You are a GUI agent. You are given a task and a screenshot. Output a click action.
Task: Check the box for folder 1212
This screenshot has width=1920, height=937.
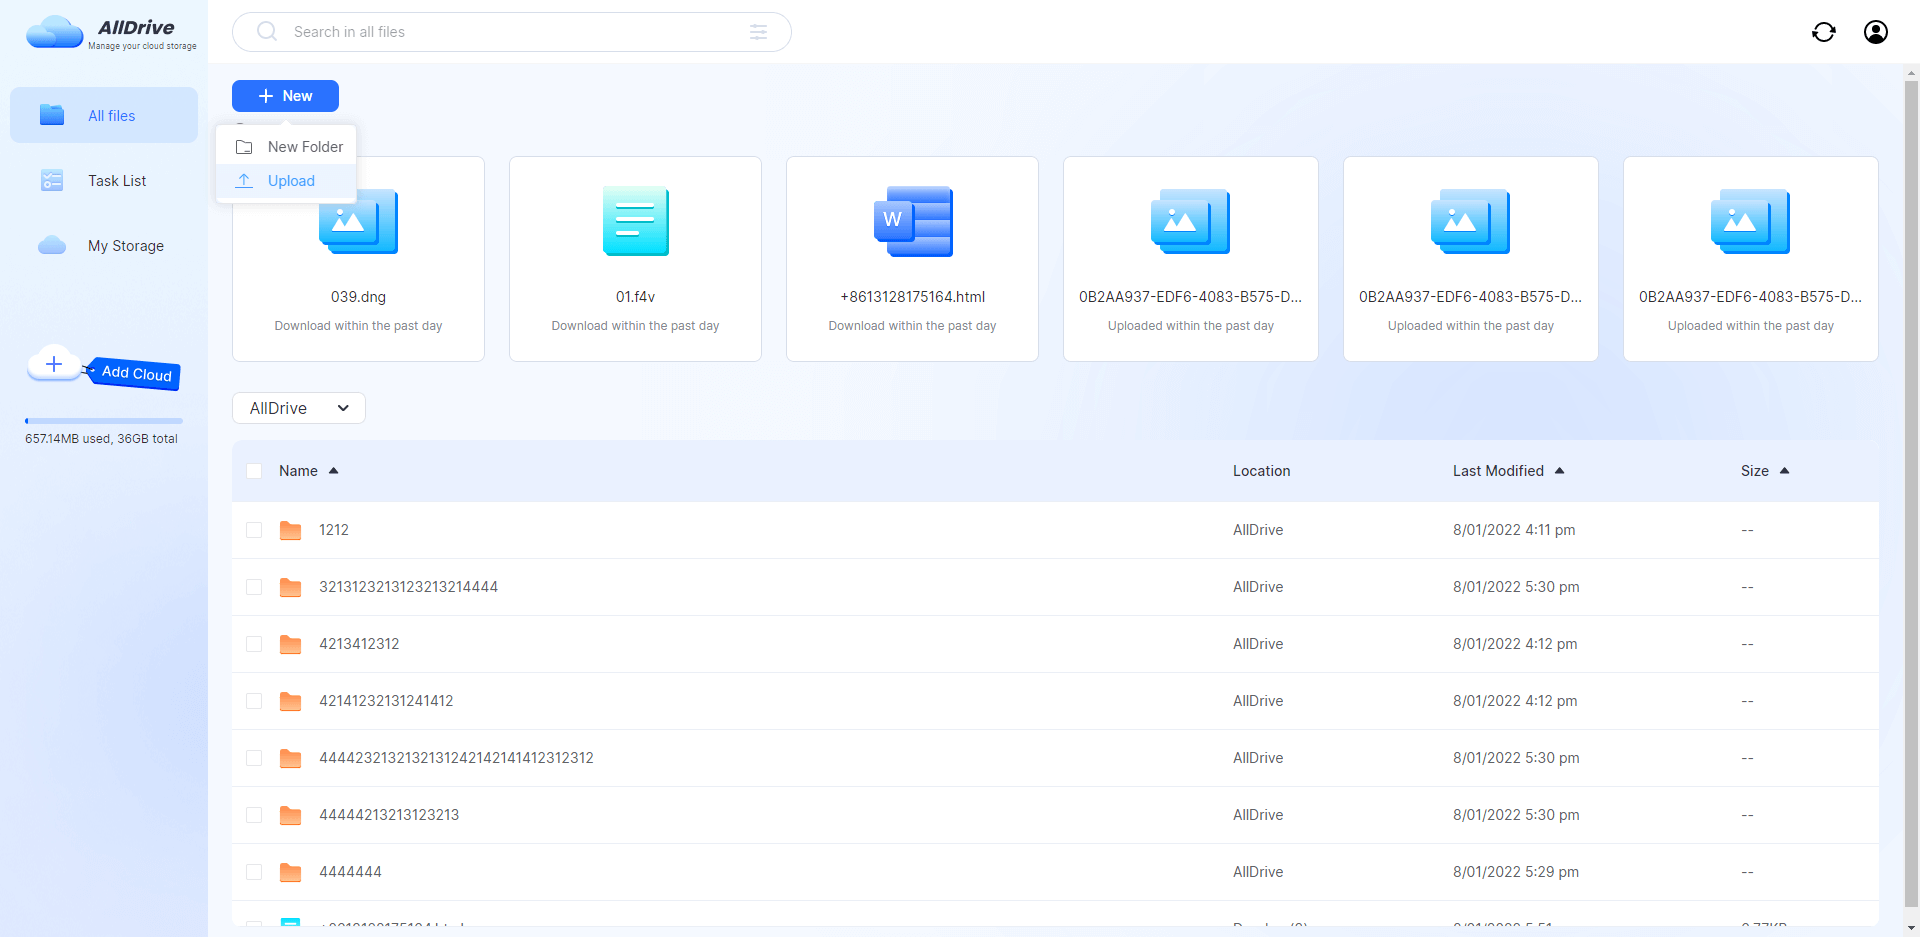[254, 530]
